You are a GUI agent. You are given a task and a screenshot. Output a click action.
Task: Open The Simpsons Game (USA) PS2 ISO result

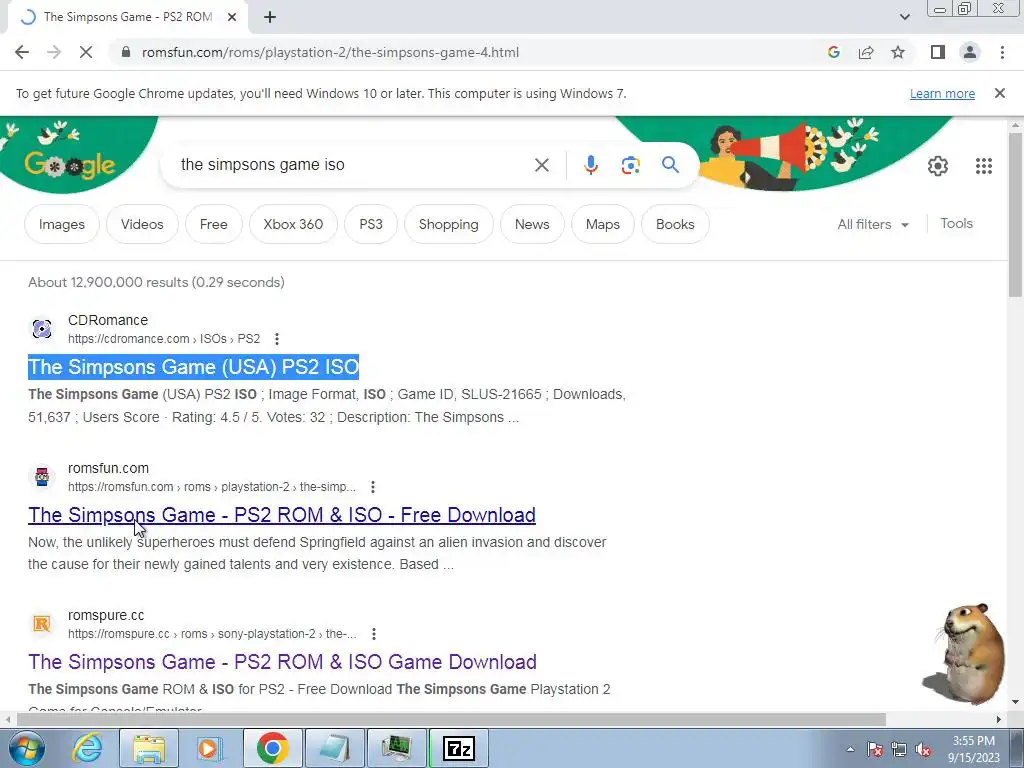click(193, 366)
